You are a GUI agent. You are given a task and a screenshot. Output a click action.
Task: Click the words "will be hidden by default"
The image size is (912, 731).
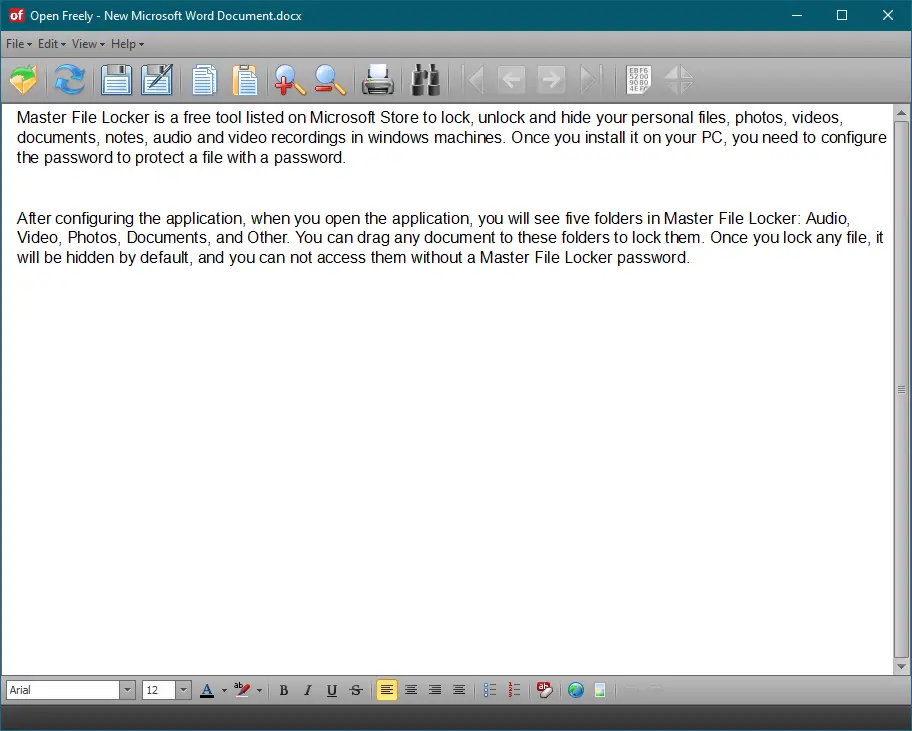coord(104,258)
